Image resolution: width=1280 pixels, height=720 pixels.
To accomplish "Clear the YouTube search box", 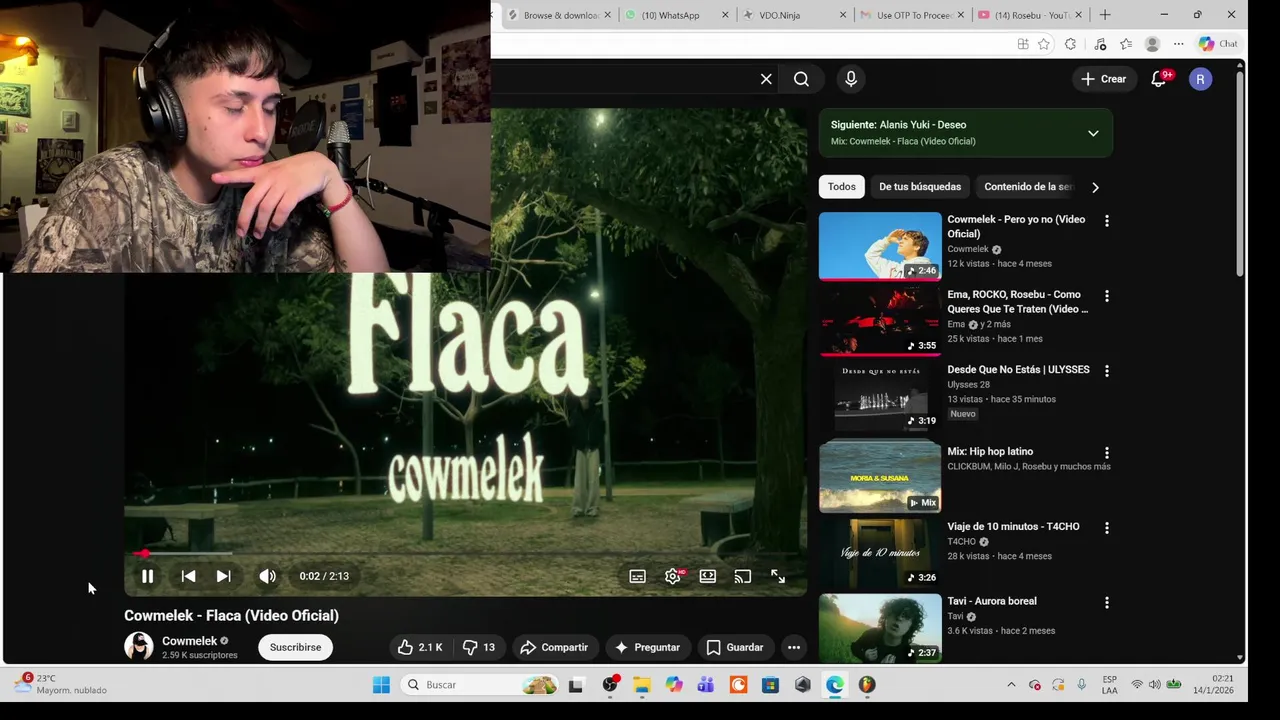I will (x=766, y=79).
